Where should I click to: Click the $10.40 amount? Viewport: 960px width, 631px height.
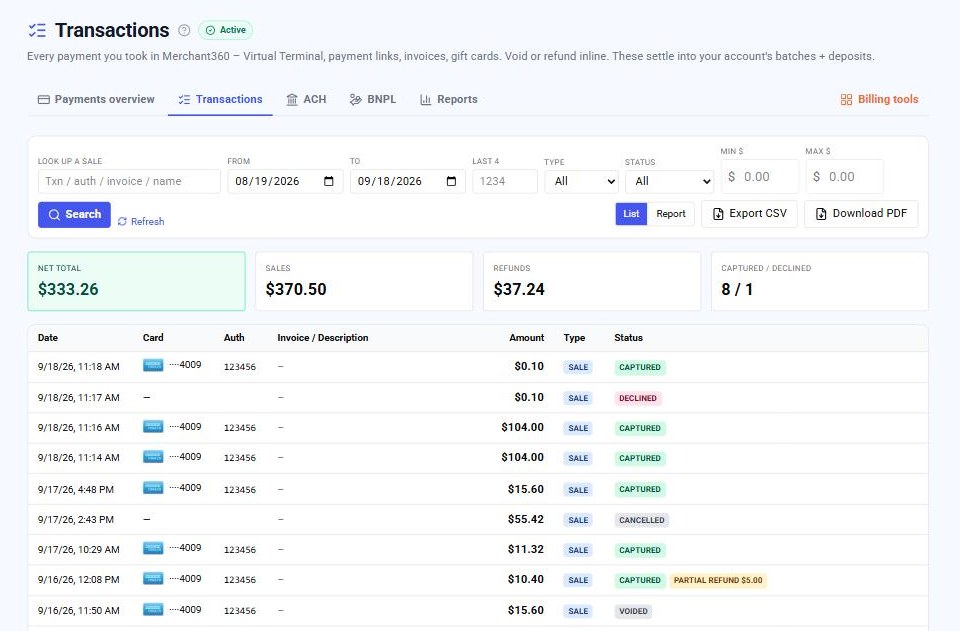[525, 579]
